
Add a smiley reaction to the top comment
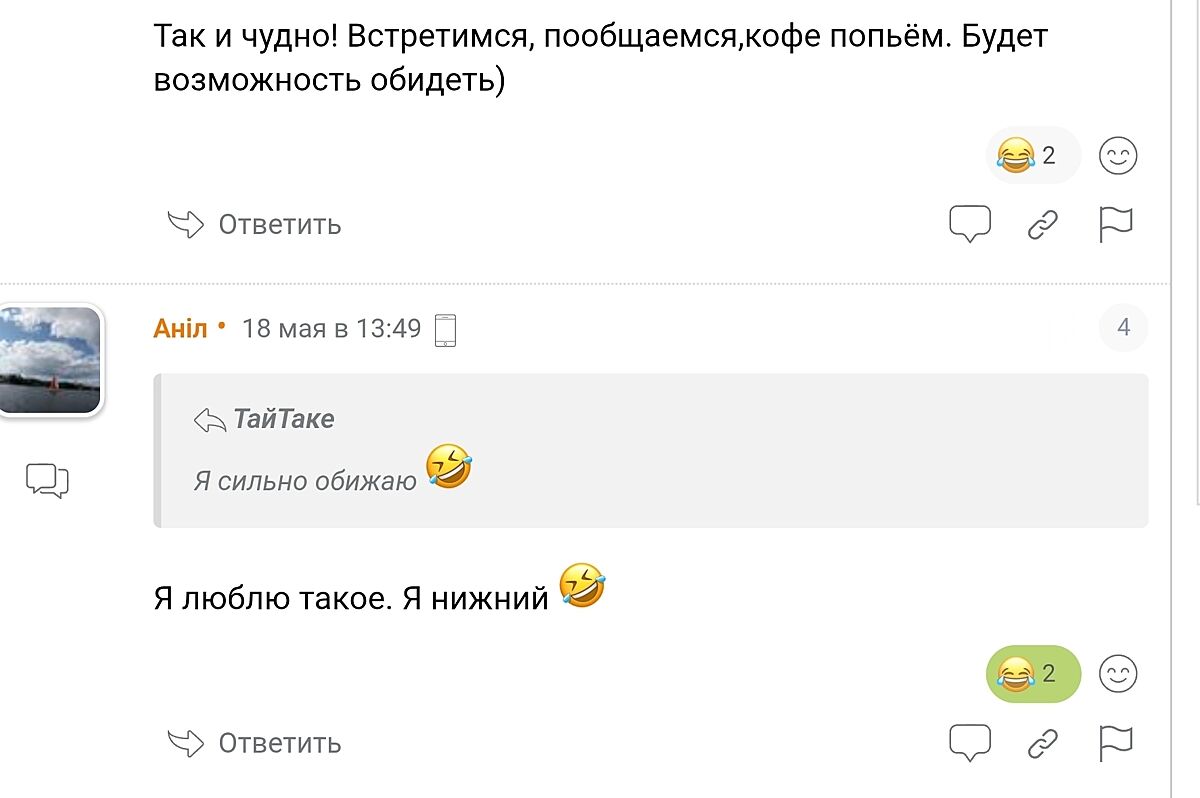click(1118, 156)
